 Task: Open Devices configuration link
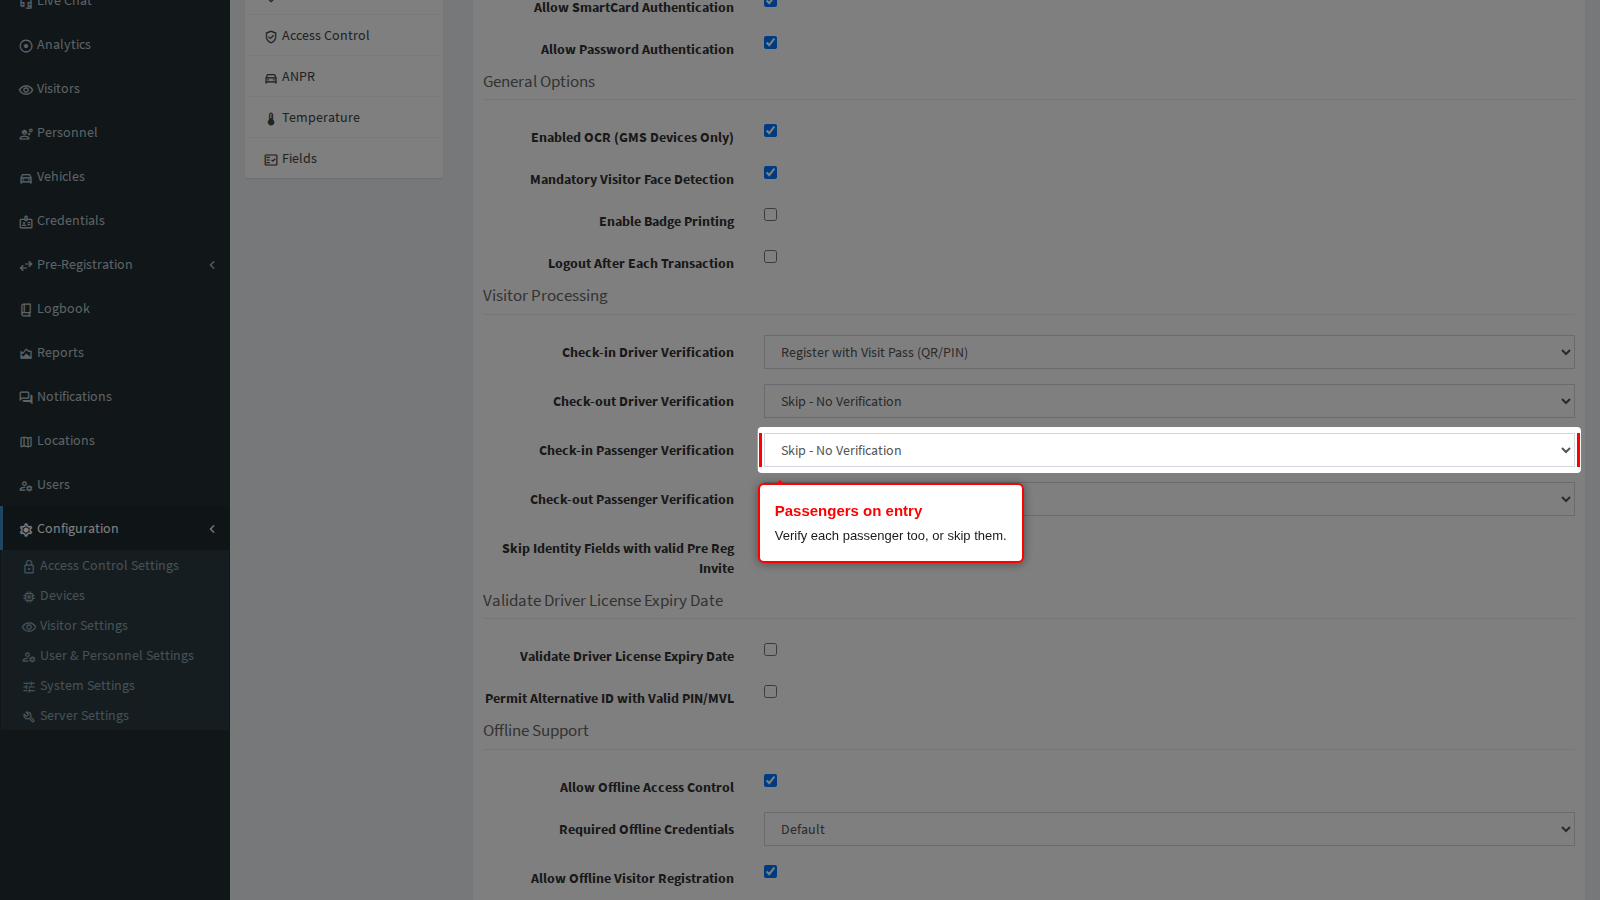(x=115, y=596)
